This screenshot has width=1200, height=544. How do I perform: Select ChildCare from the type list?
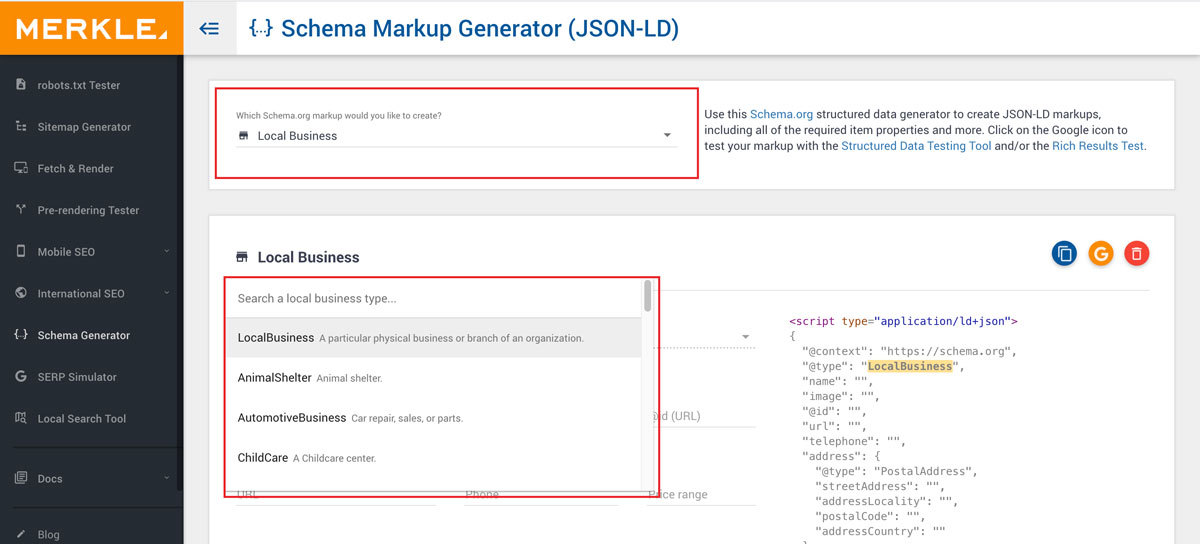point(433,458)
